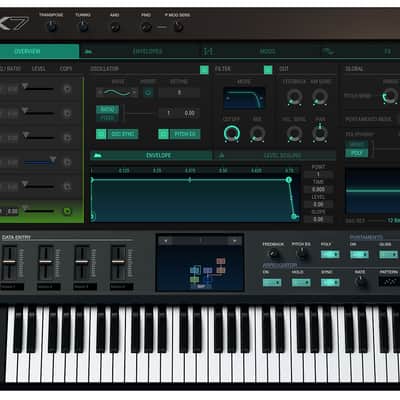
Task: Click the first Data Entry slider
Action: (x=9, y=263)
